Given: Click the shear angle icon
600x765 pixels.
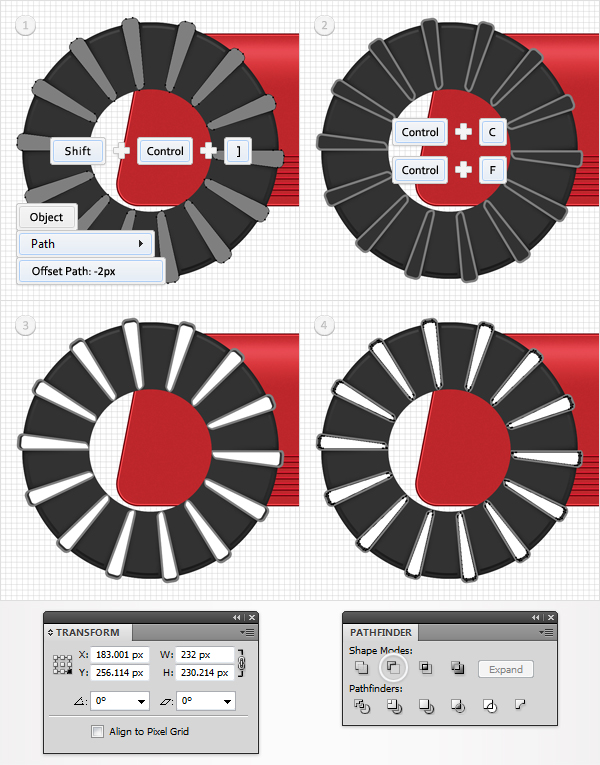Looking at the screenshot, I should pyautogui.click(x=166, y=702).
